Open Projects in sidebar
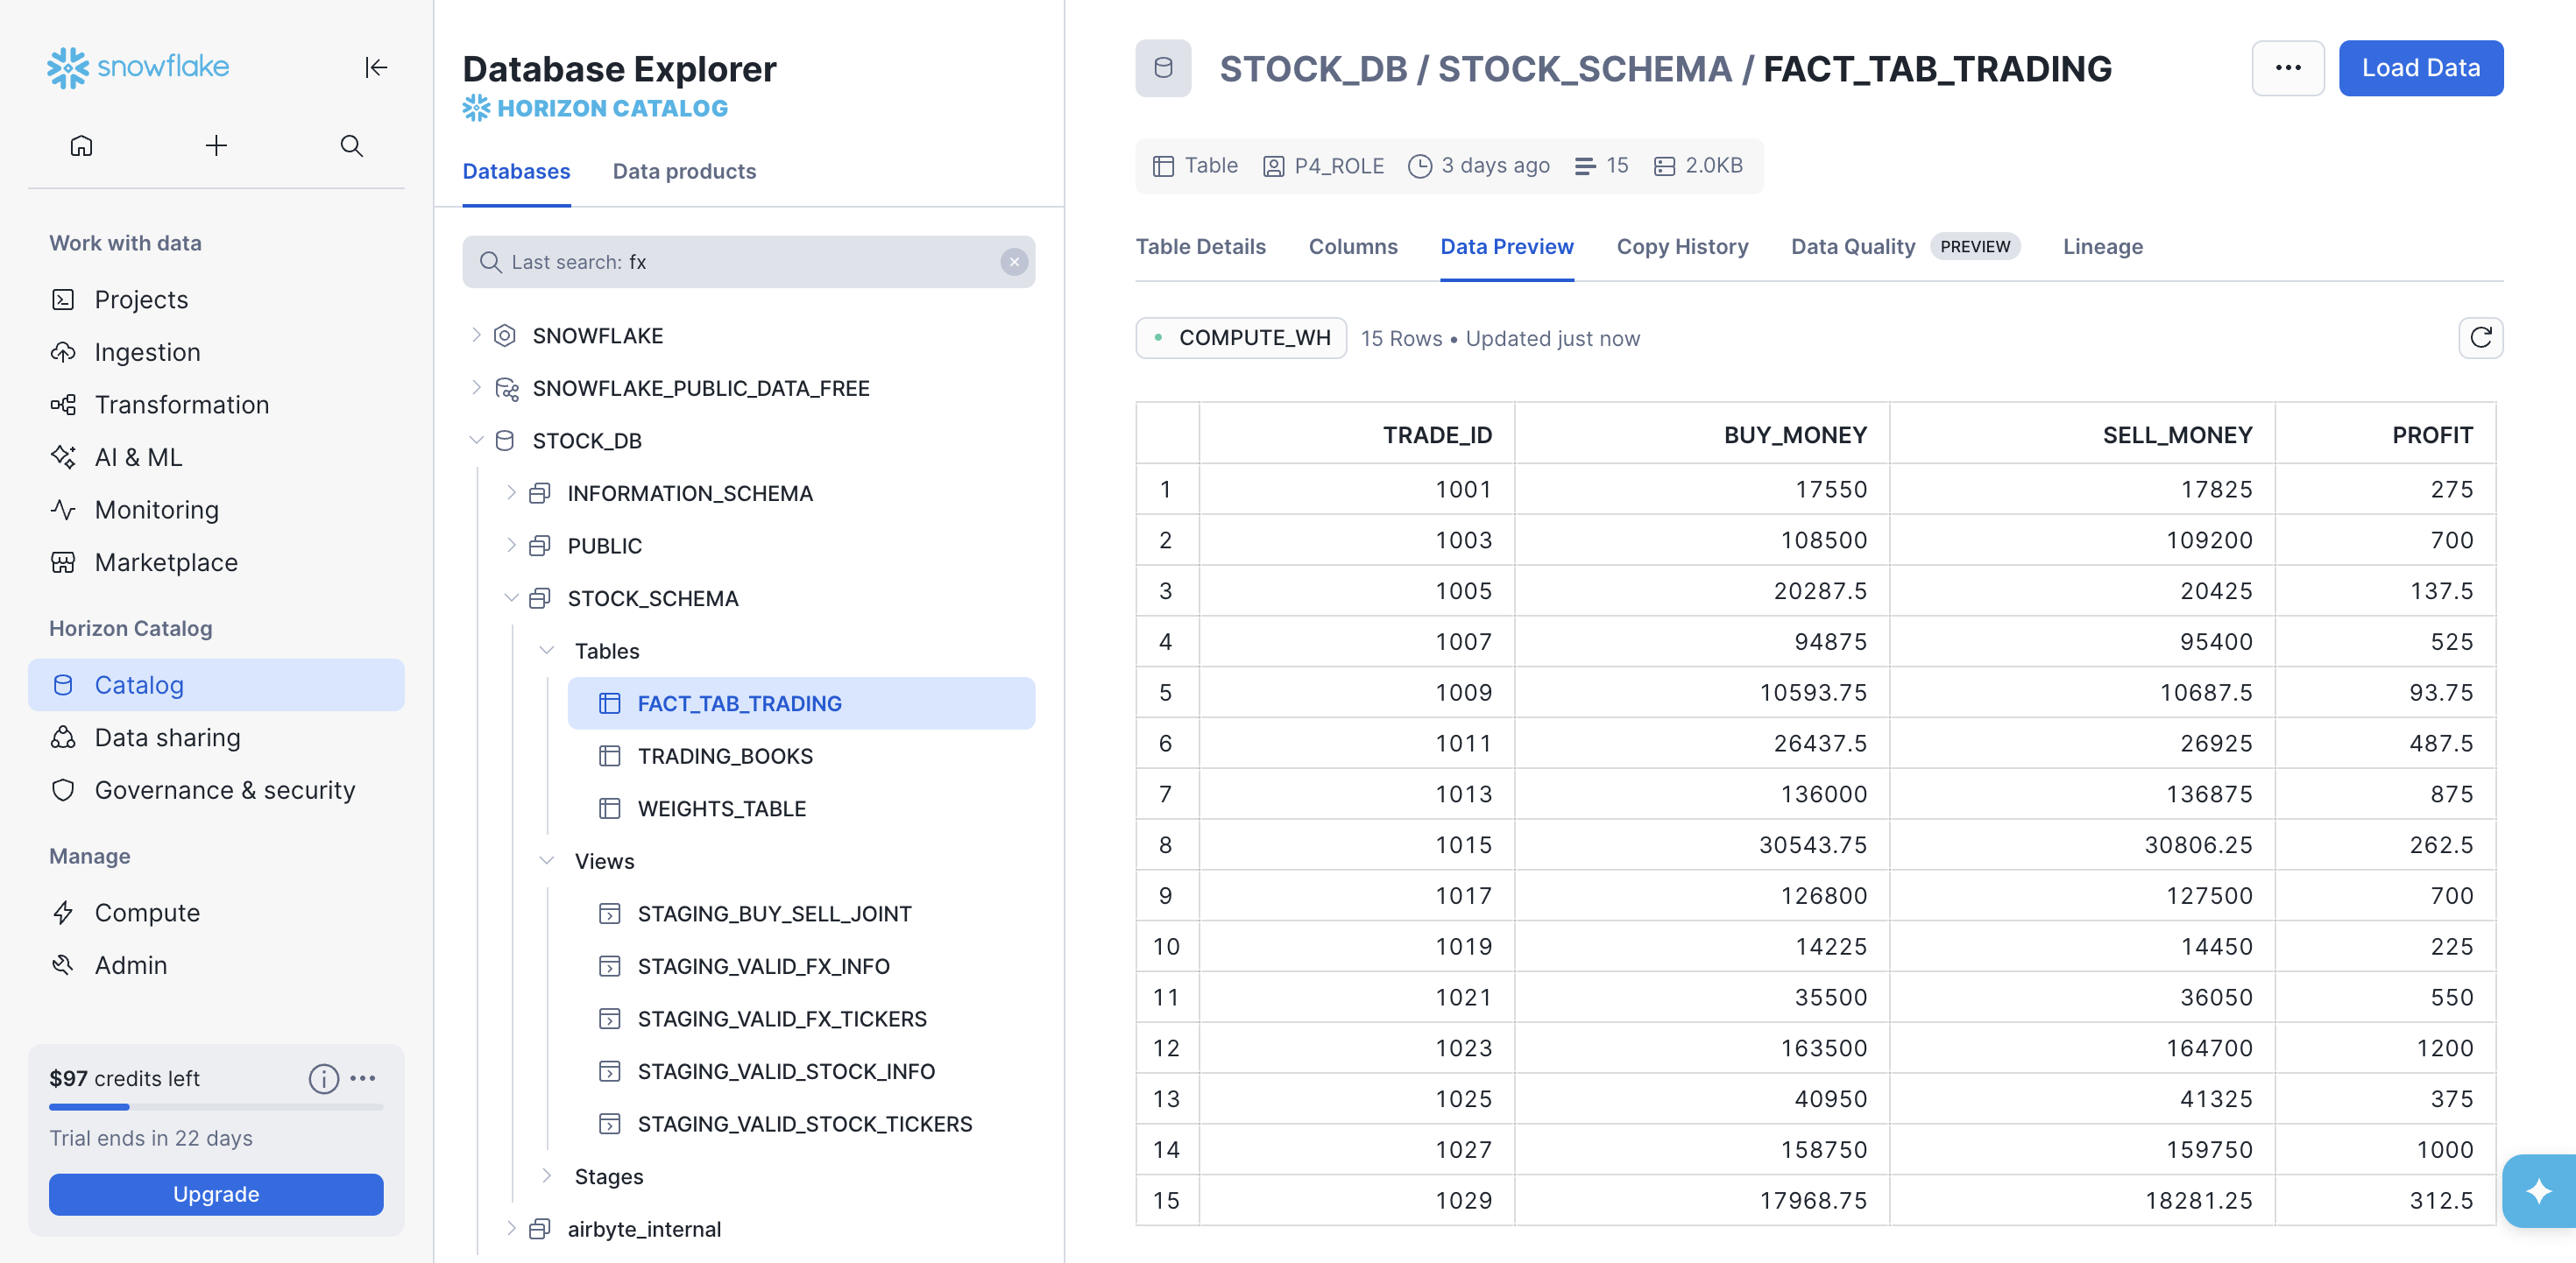The height and width of the screenshot is (1263, 2576). click(x=216, y=300)
